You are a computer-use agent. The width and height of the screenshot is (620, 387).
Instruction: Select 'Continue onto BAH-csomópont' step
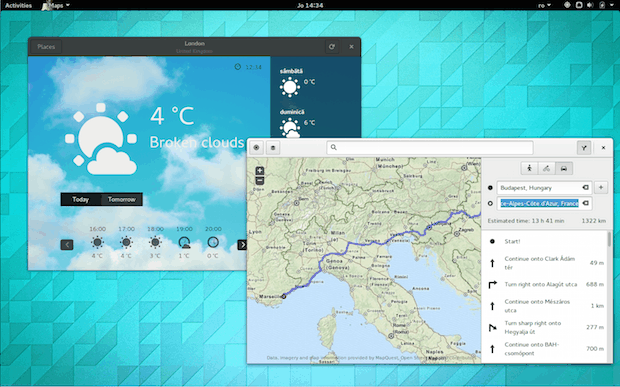(545, 349)
